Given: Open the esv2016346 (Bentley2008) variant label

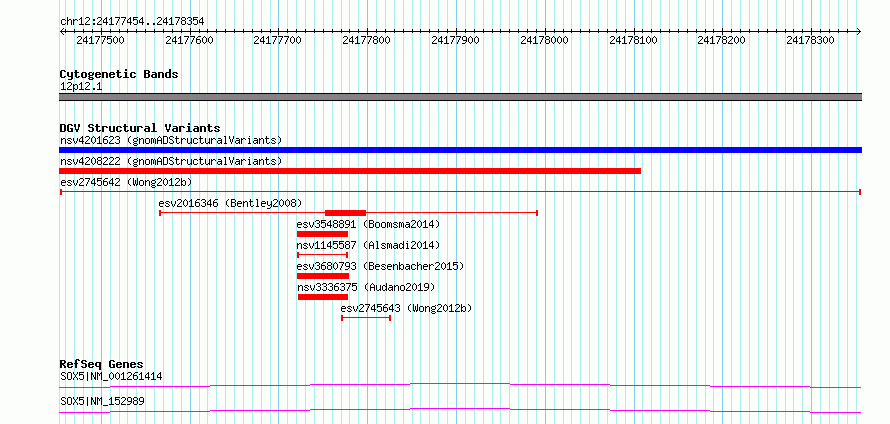Looking at the screenshot, I should (230, 203).
